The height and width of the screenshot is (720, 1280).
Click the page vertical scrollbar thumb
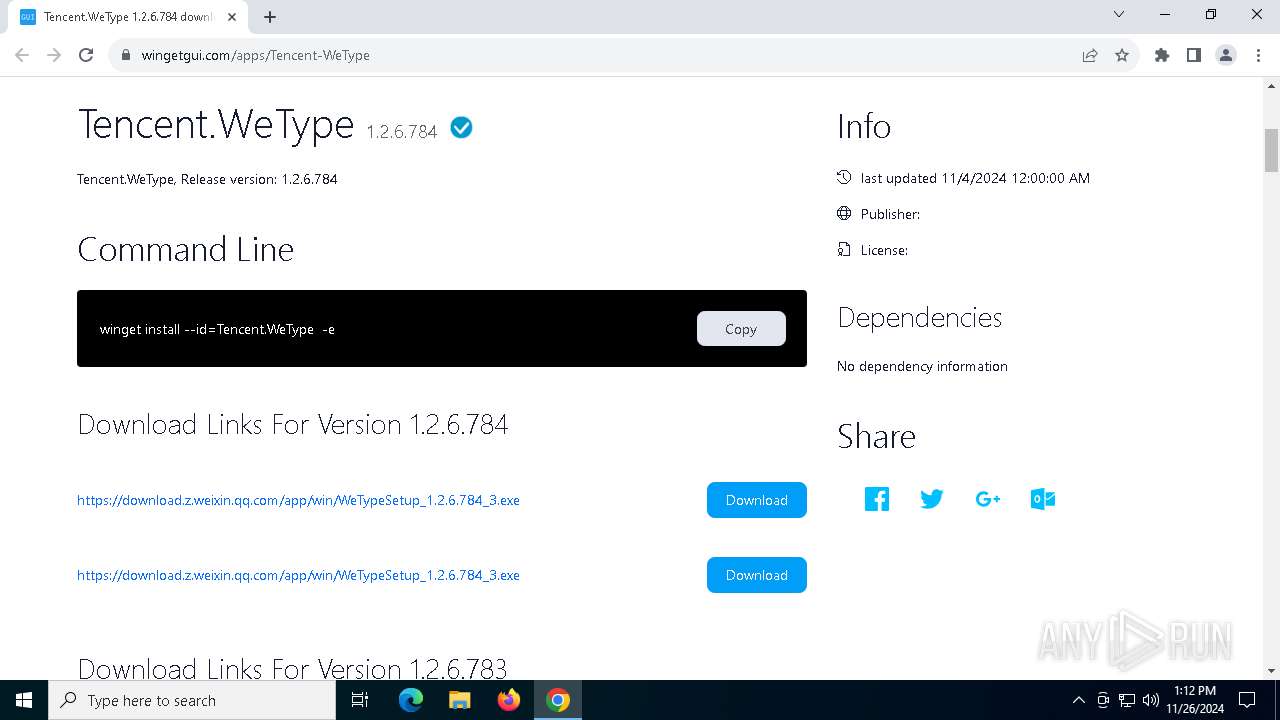click(1271, 150)
